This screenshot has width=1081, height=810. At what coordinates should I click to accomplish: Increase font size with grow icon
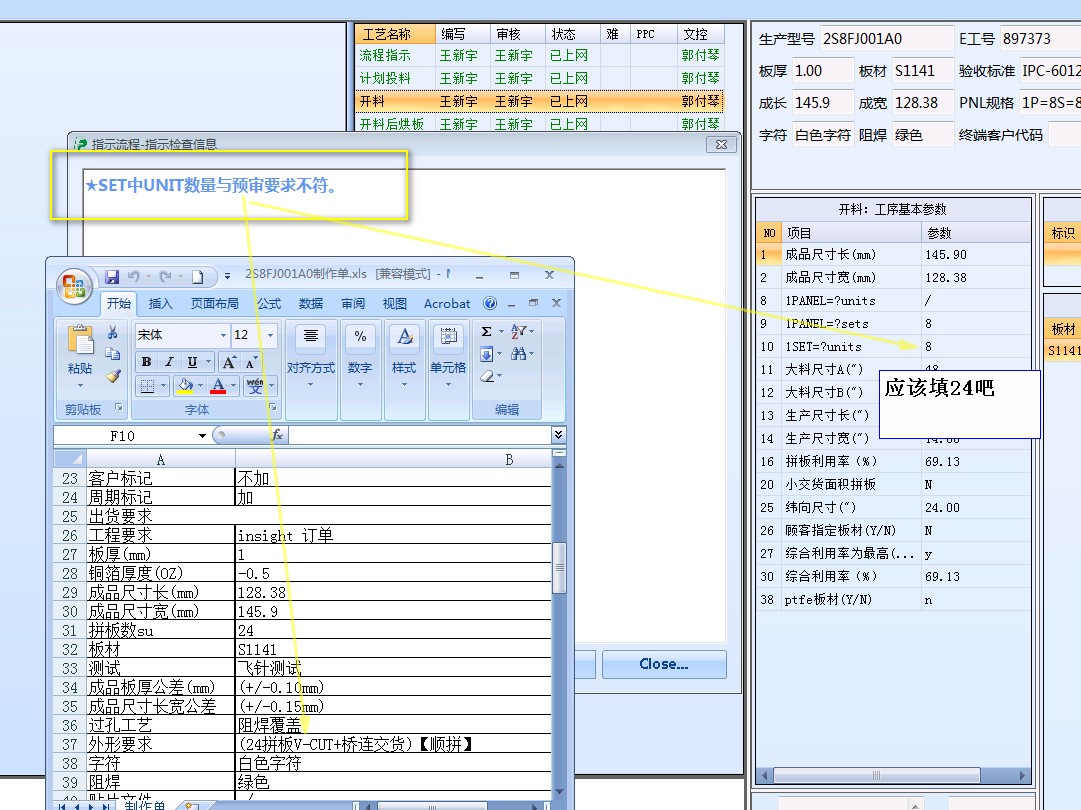pyautogui.click(x=229, y=362)
